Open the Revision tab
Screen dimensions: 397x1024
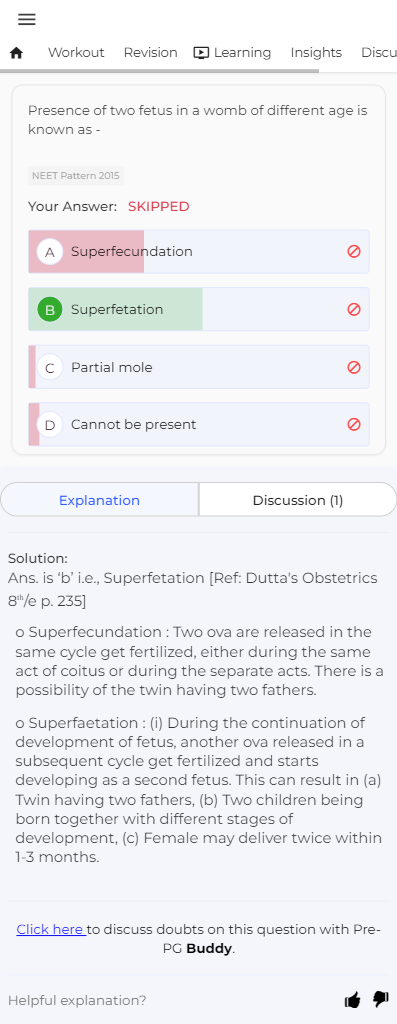[150, 53]
